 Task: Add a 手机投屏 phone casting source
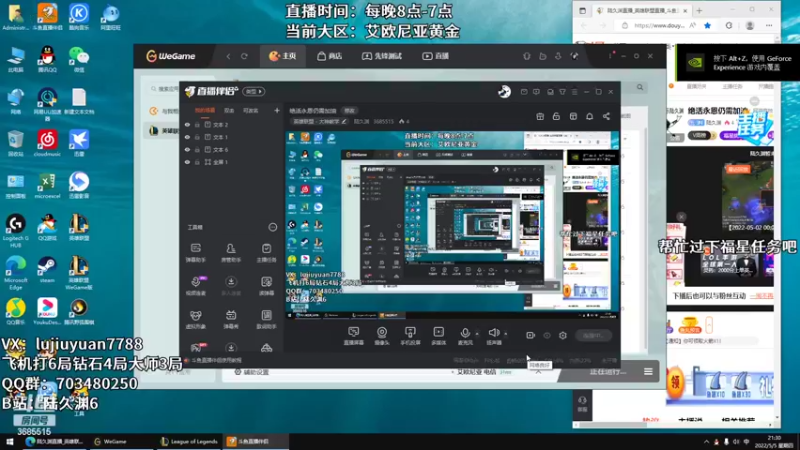410,336
